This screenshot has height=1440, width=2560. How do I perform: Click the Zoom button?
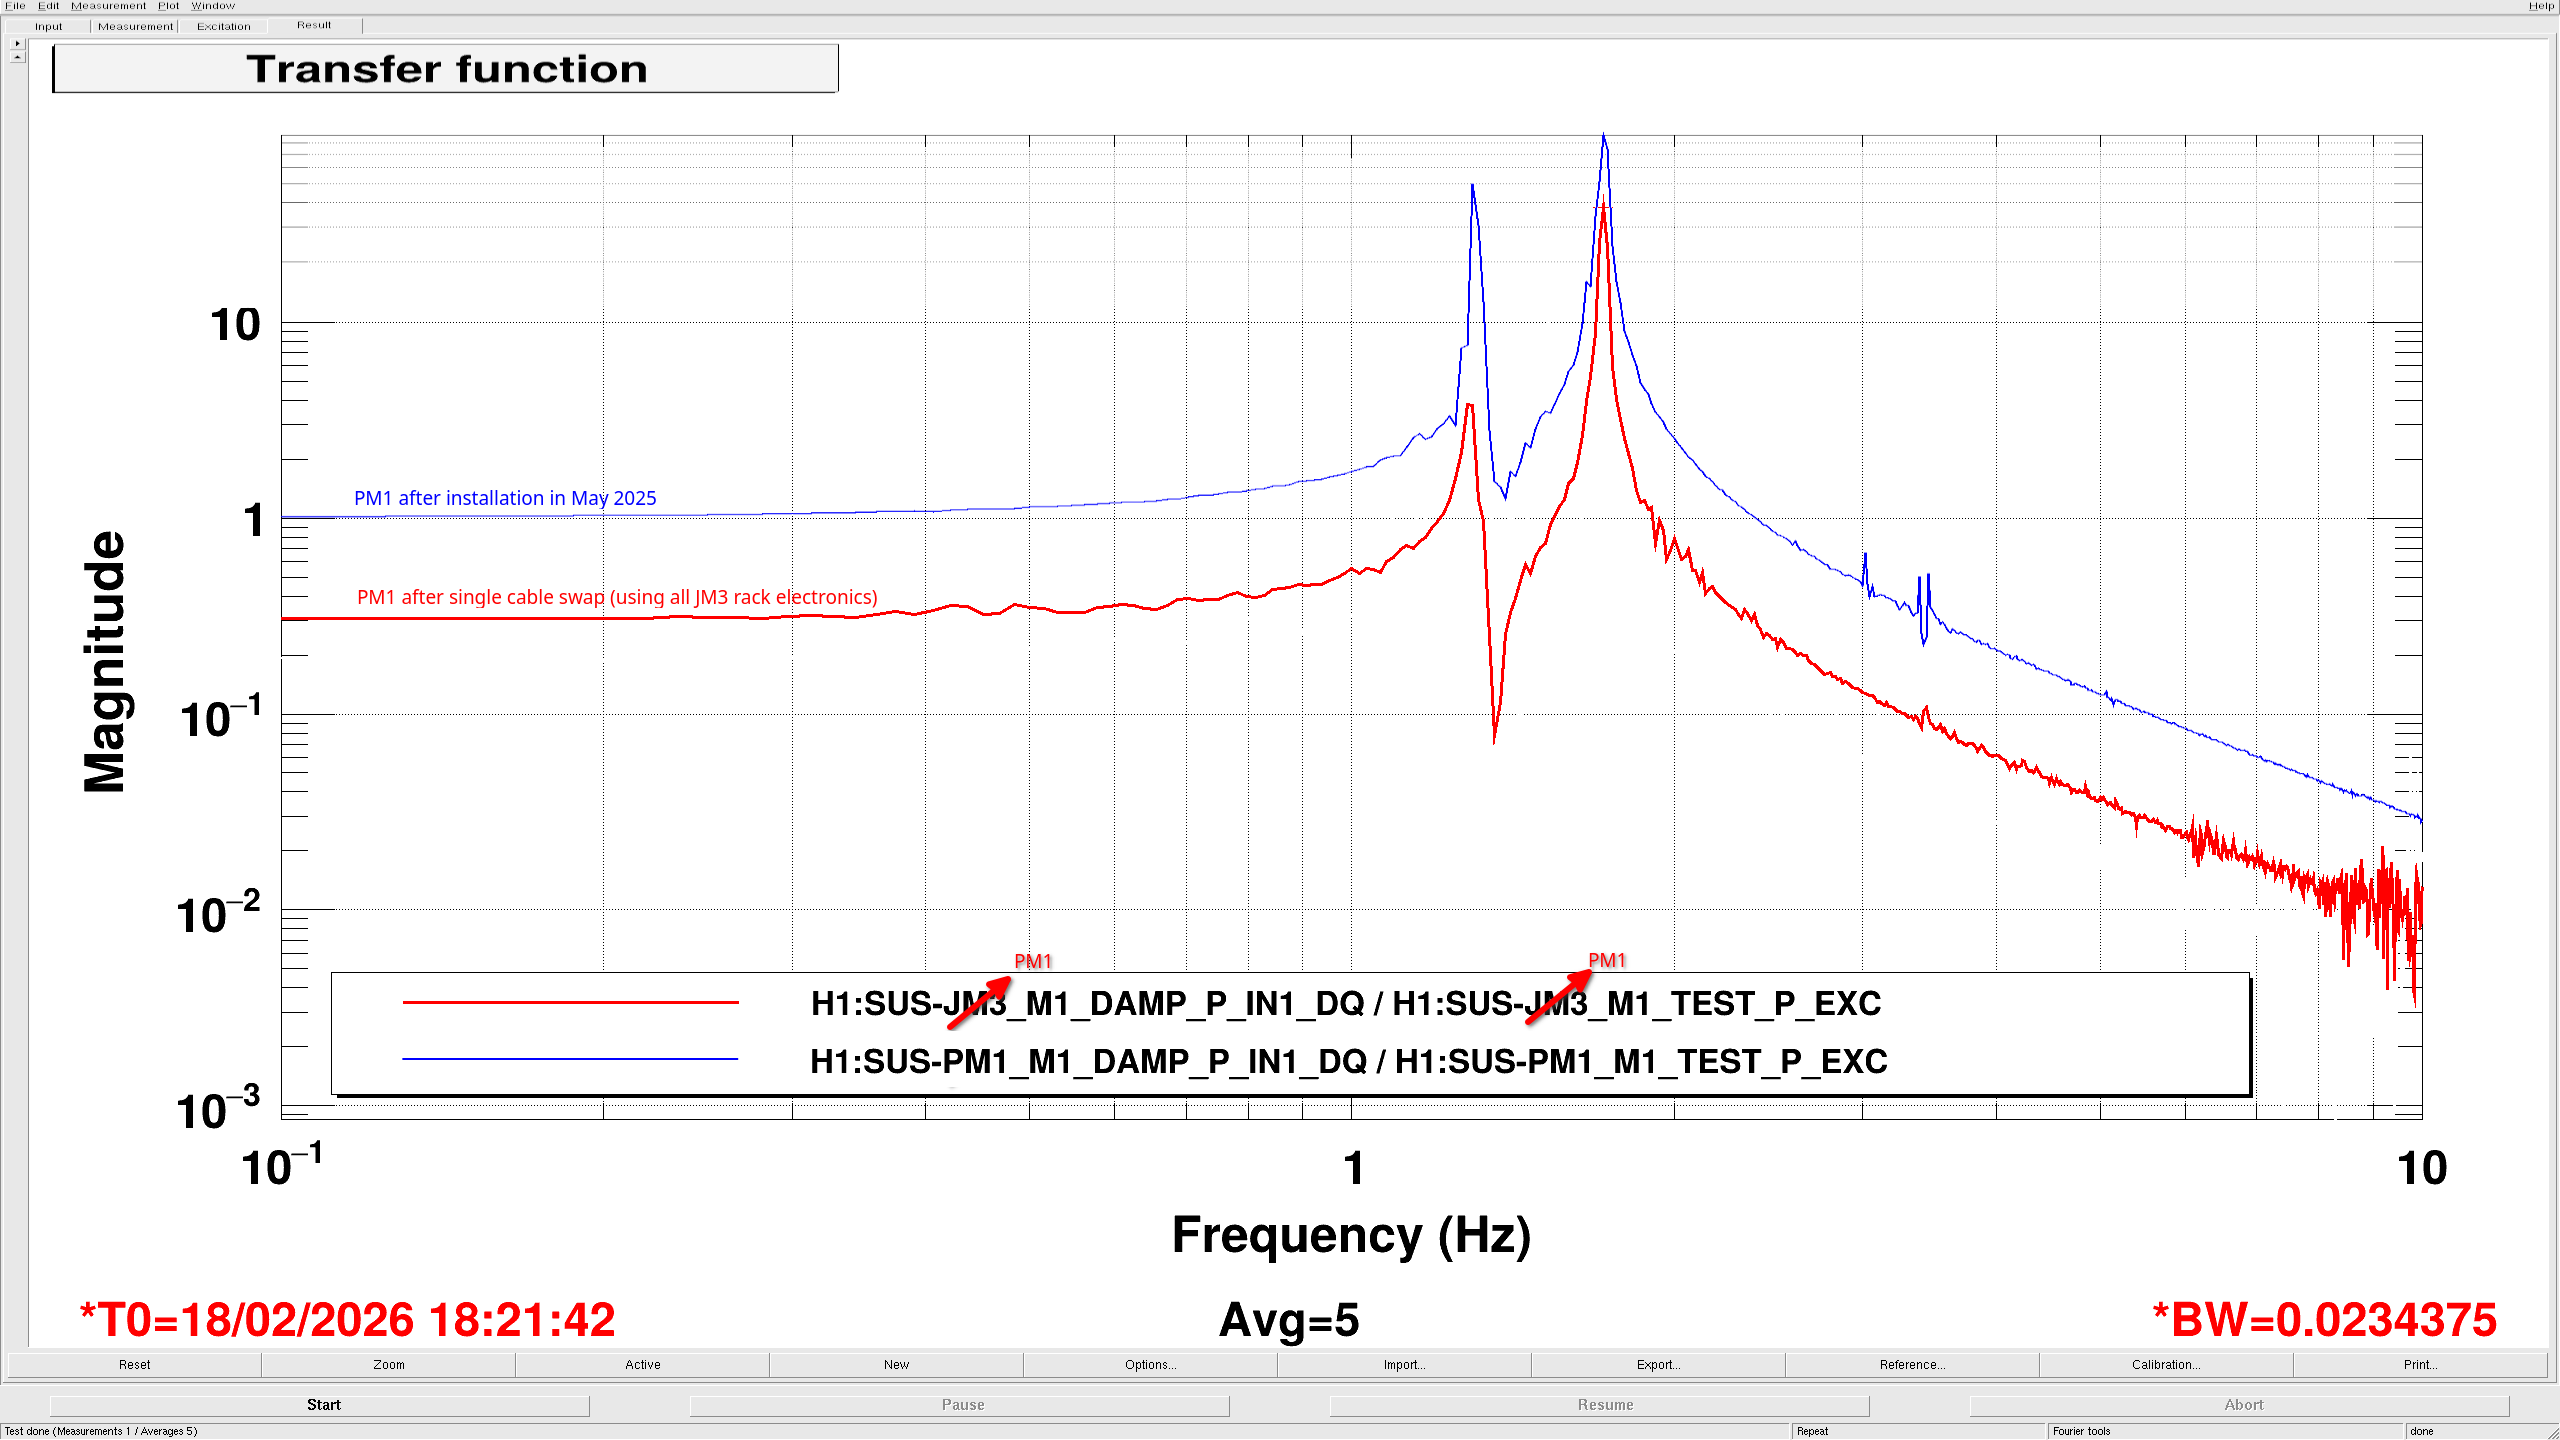coord(389,1365)
